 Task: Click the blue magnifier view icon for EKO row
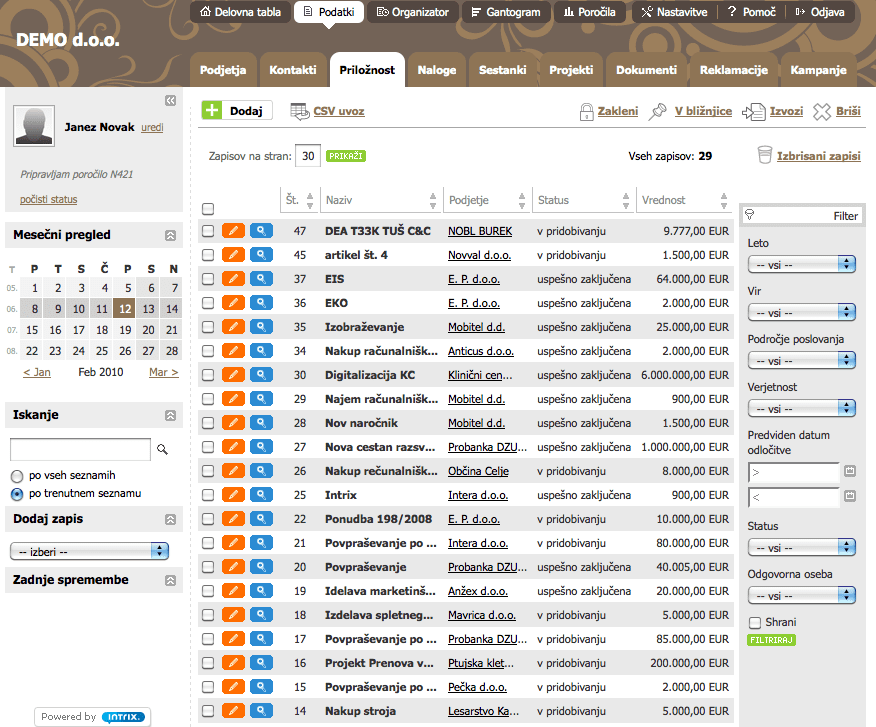pos(261,303)
